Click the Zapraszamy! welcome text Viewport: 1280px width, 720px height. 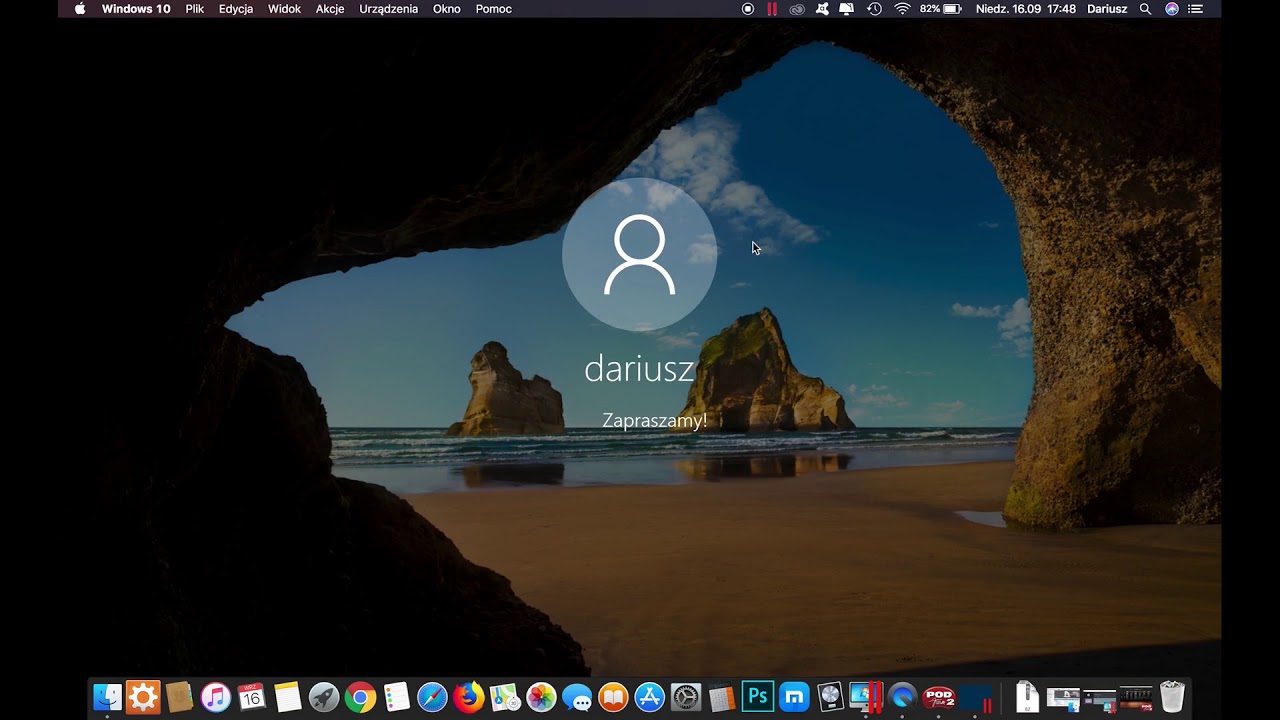654,421
